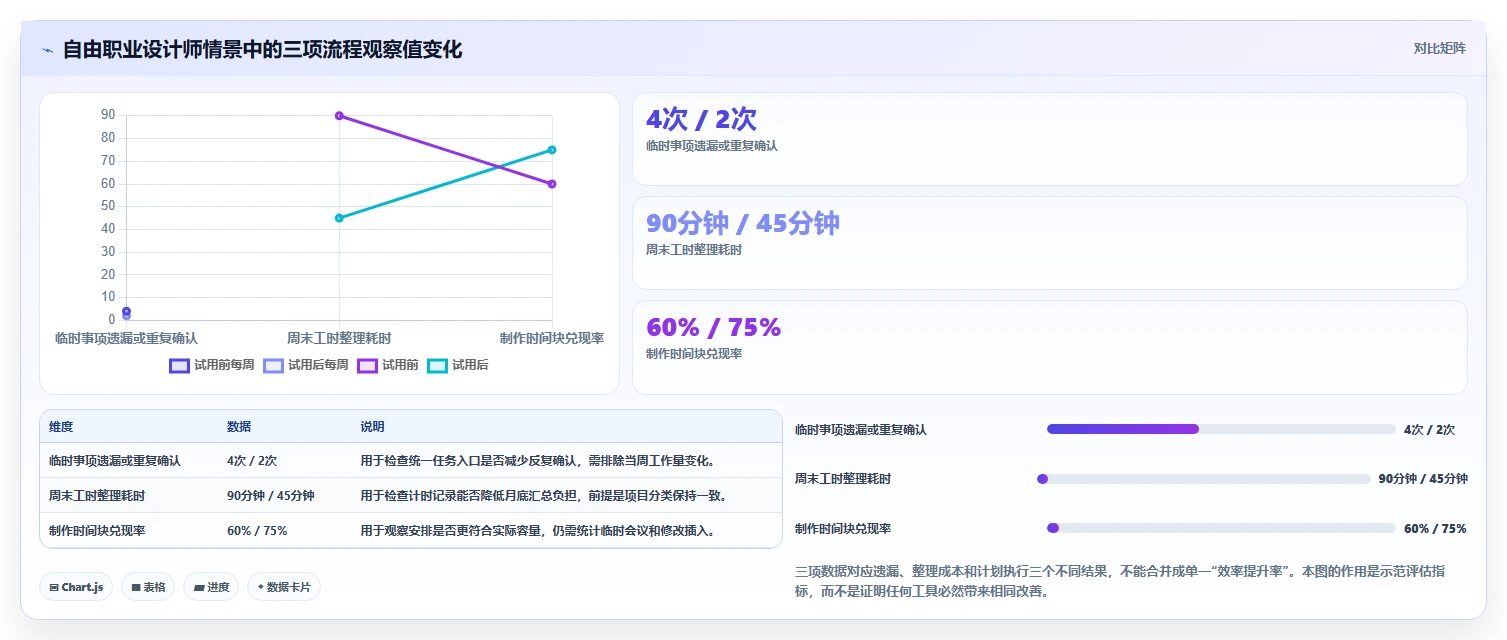Click progress value 90分钟 / 45分钟 at right
Viewport: 1507px width, 640px height.
coord(1423,479)
